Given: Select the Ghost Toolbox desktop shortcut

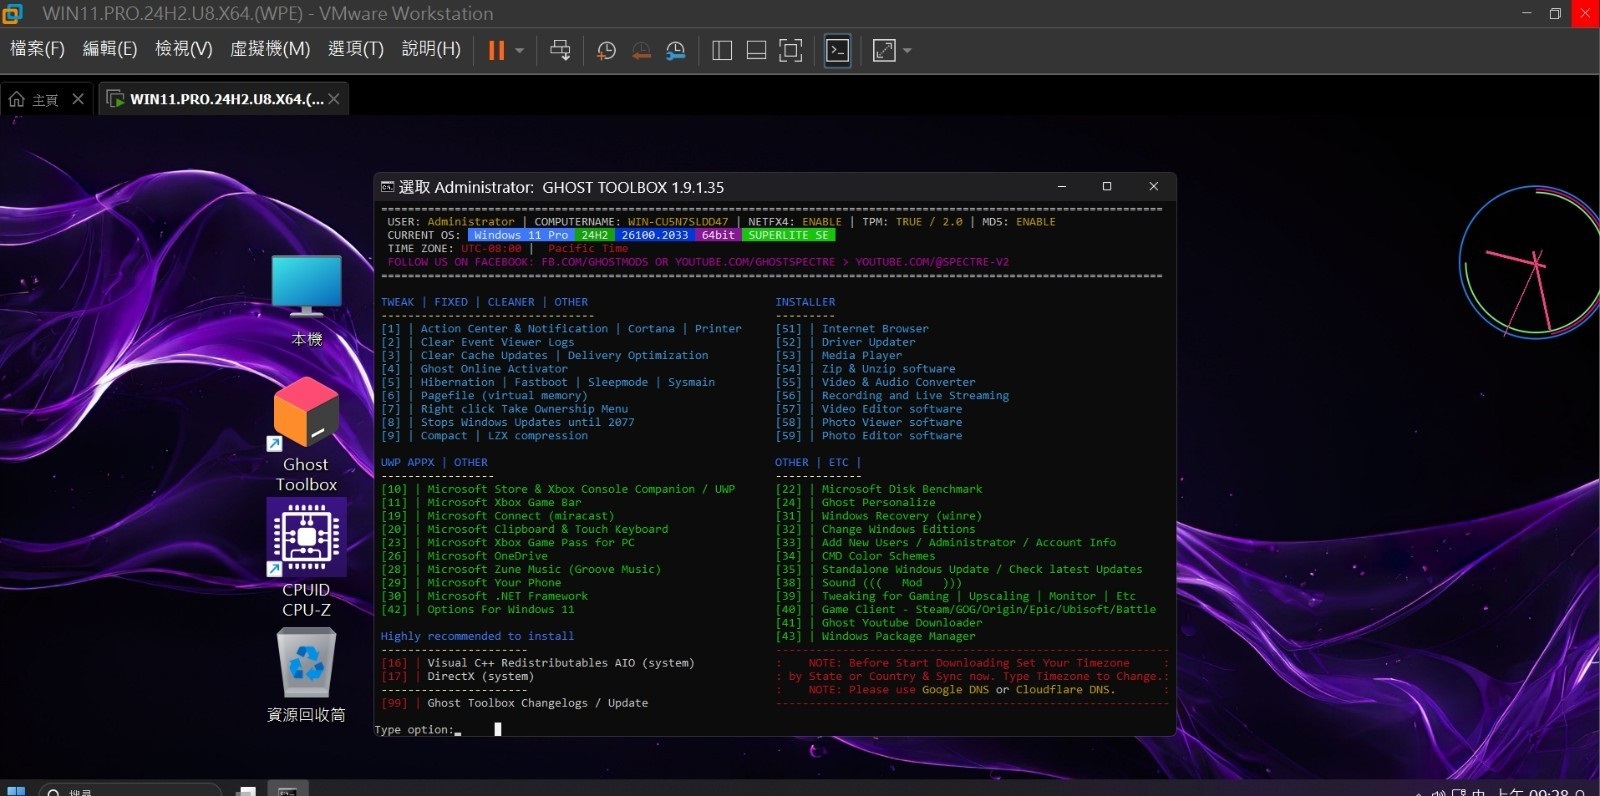Looking at the screenshot, I should pos(306,435).
